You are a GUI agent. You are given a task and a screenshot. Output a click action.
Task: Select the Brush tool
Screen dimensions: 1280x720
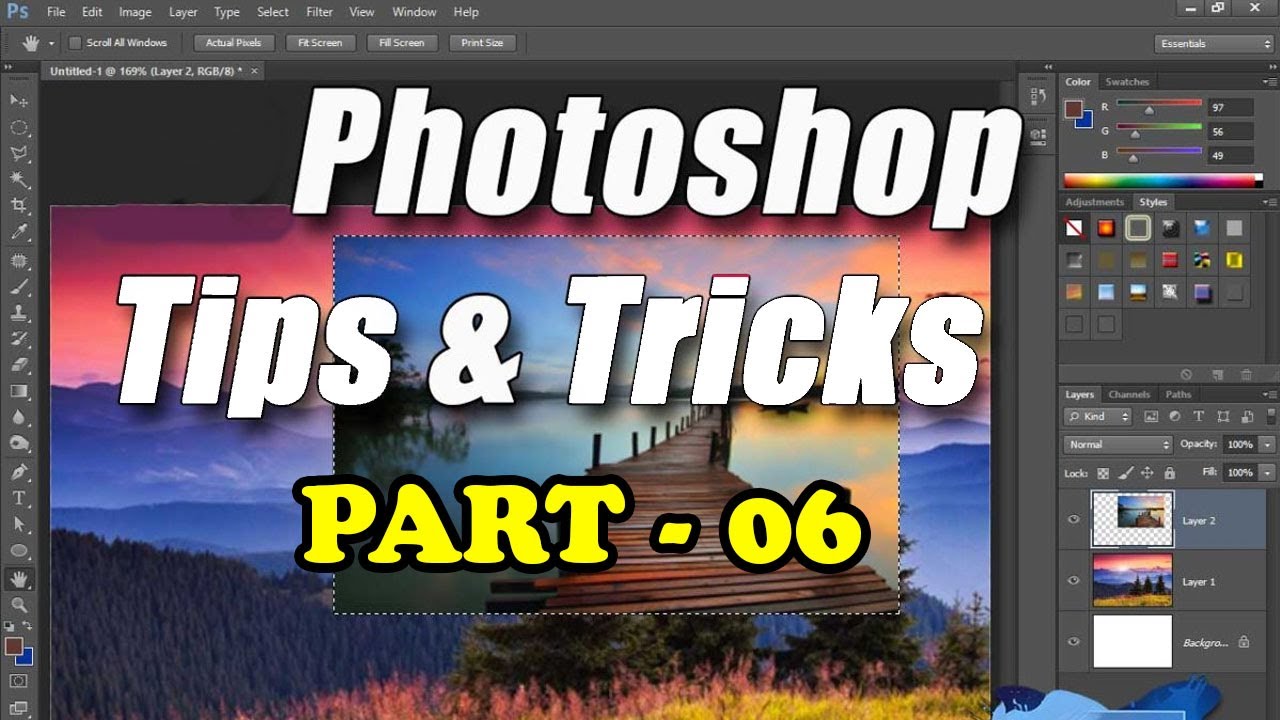click(x=19, y=287)
